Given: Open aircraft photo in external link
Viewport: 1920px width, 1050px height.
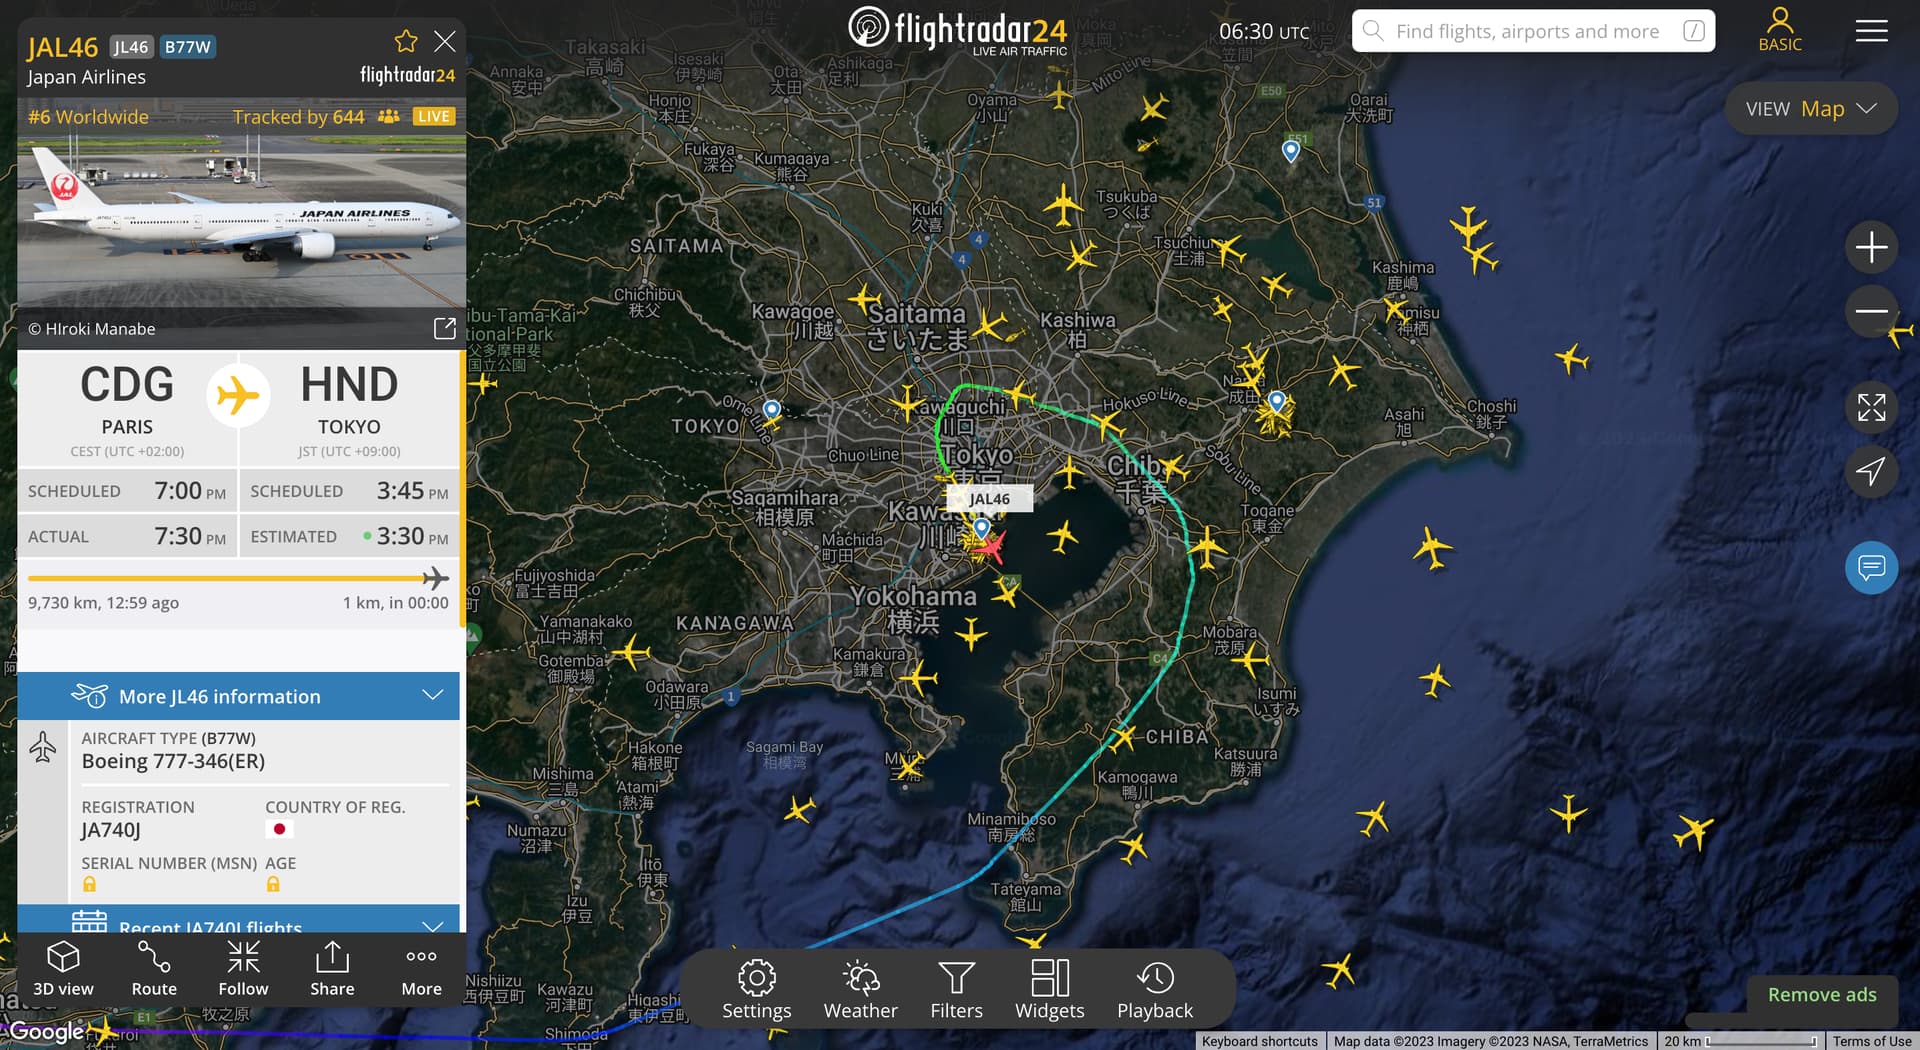Looking at the screenshot, I should pyautogui.click(x=445, y=329).
